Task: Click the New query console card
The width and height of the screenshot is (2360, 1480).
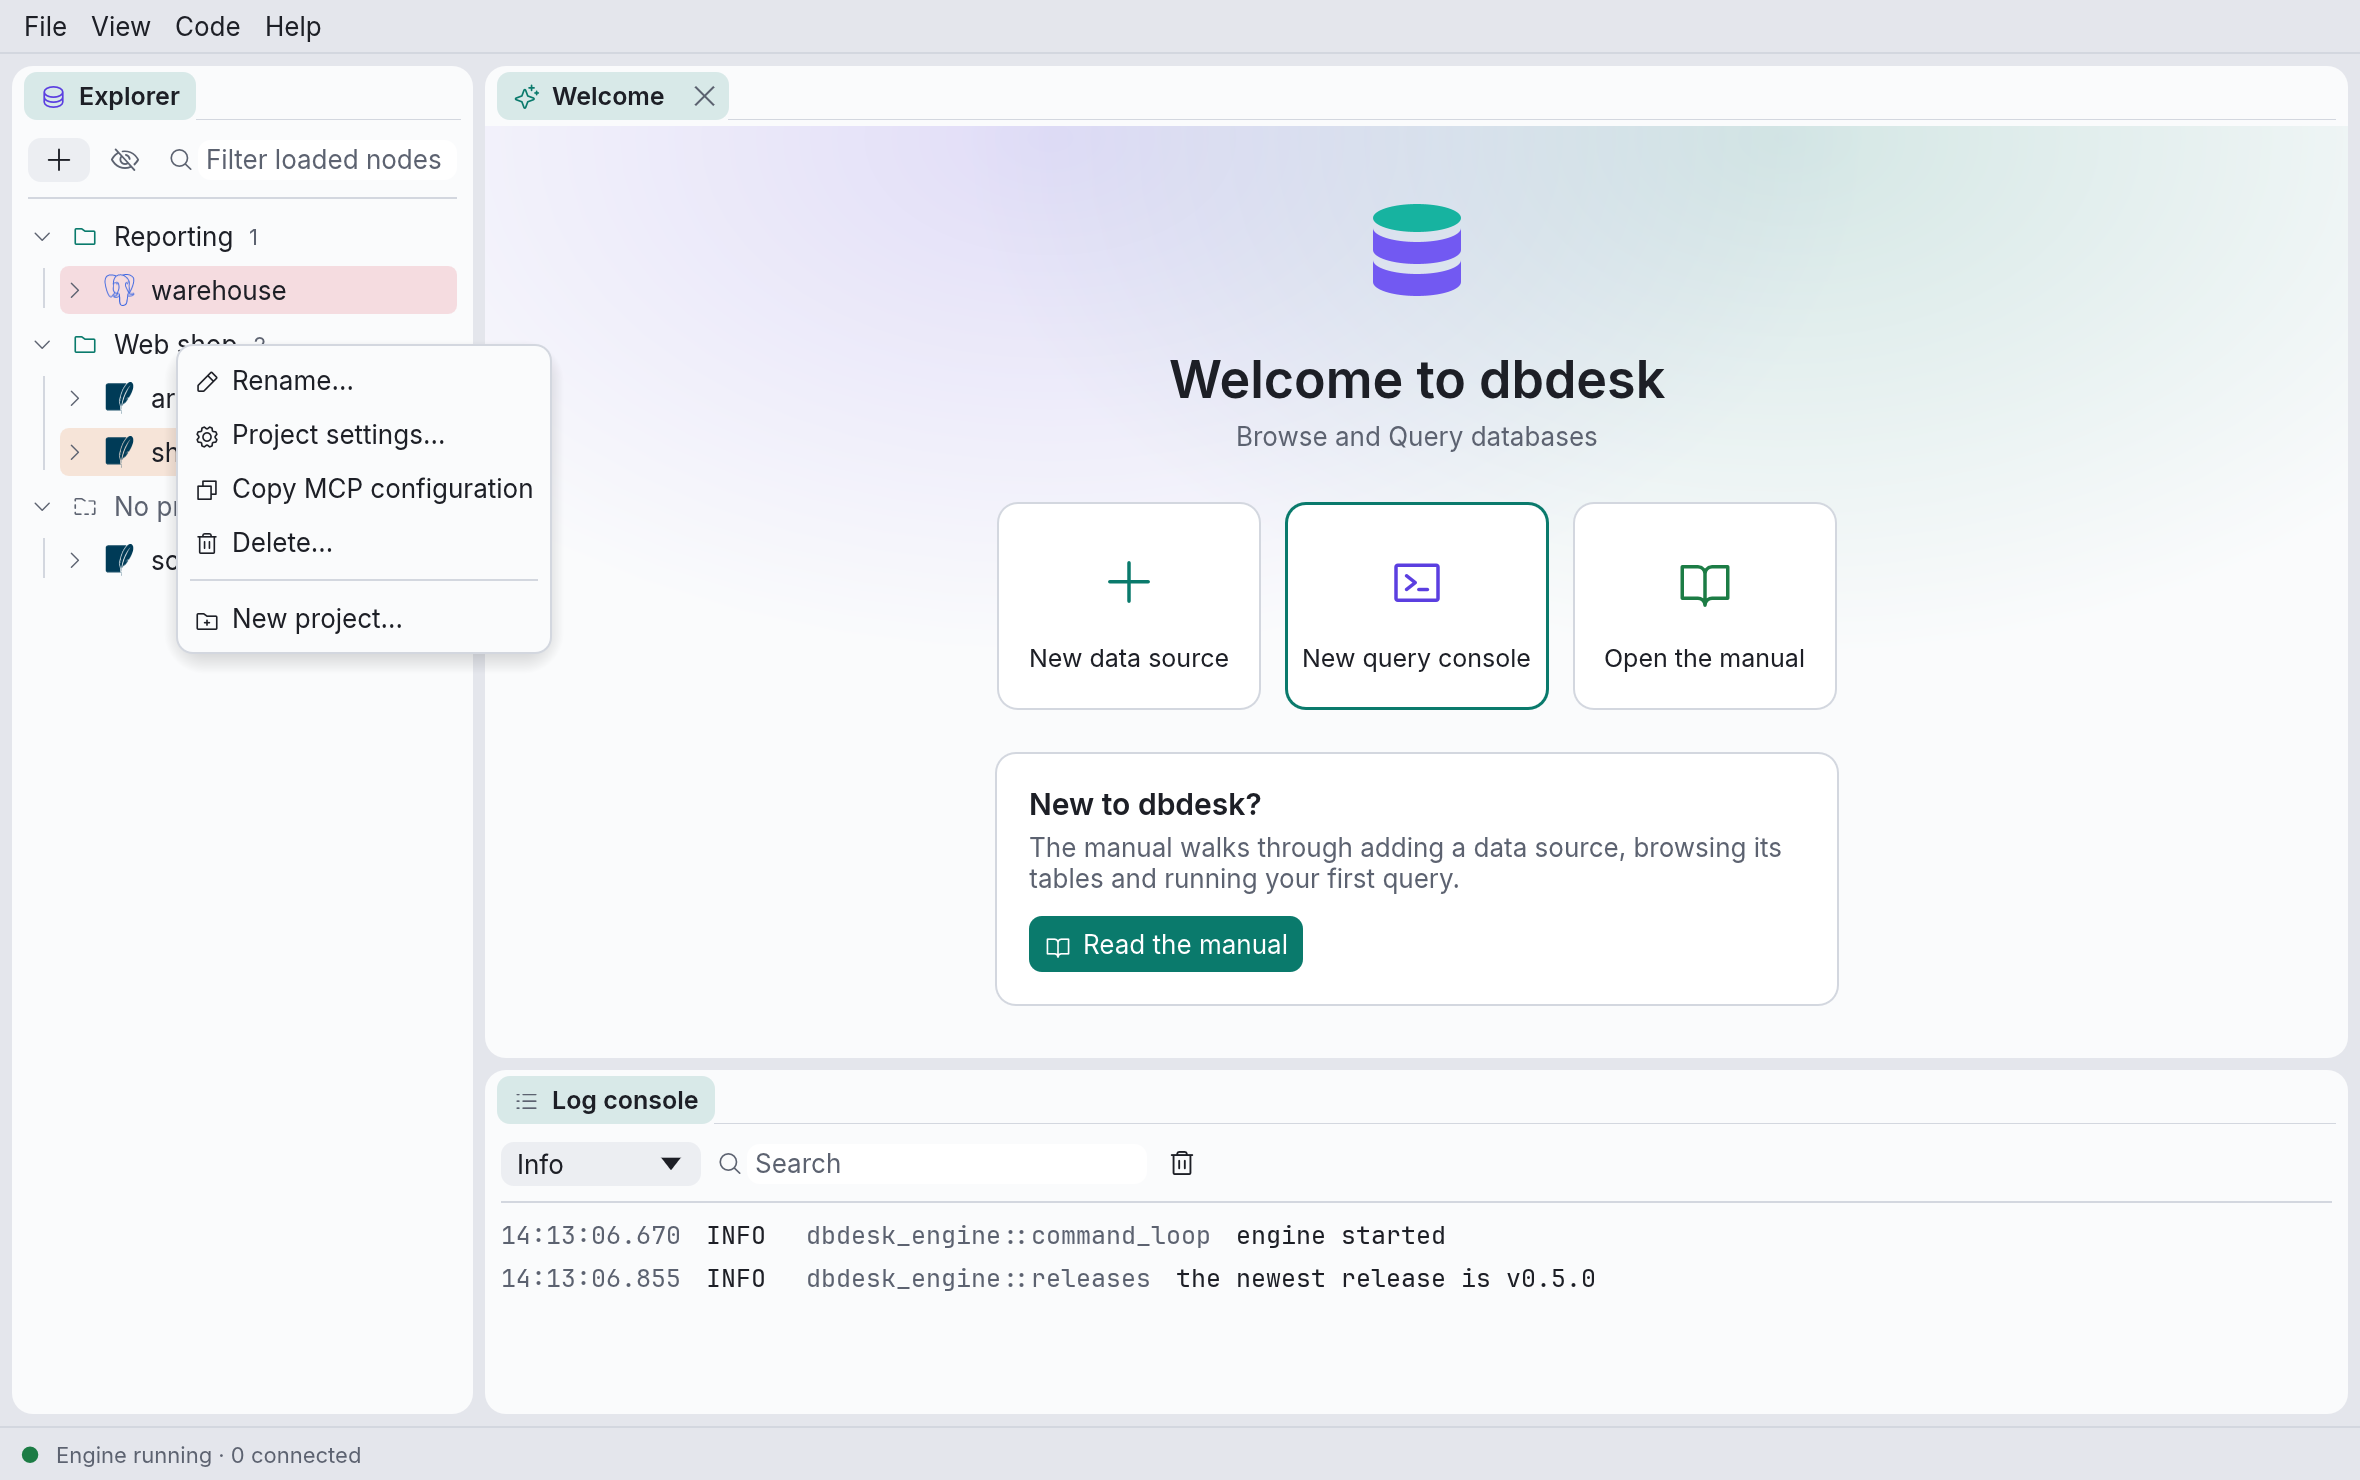Action: (x=1417, y=606)
